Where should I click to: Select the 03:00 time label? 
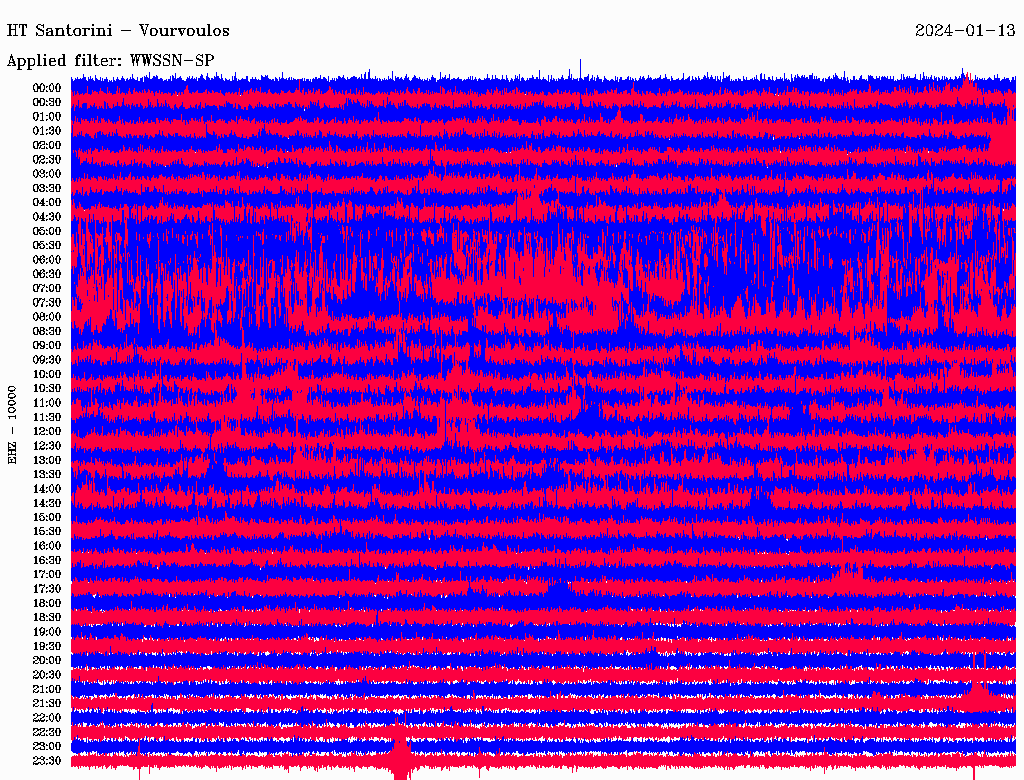click(x=47, y=174)
